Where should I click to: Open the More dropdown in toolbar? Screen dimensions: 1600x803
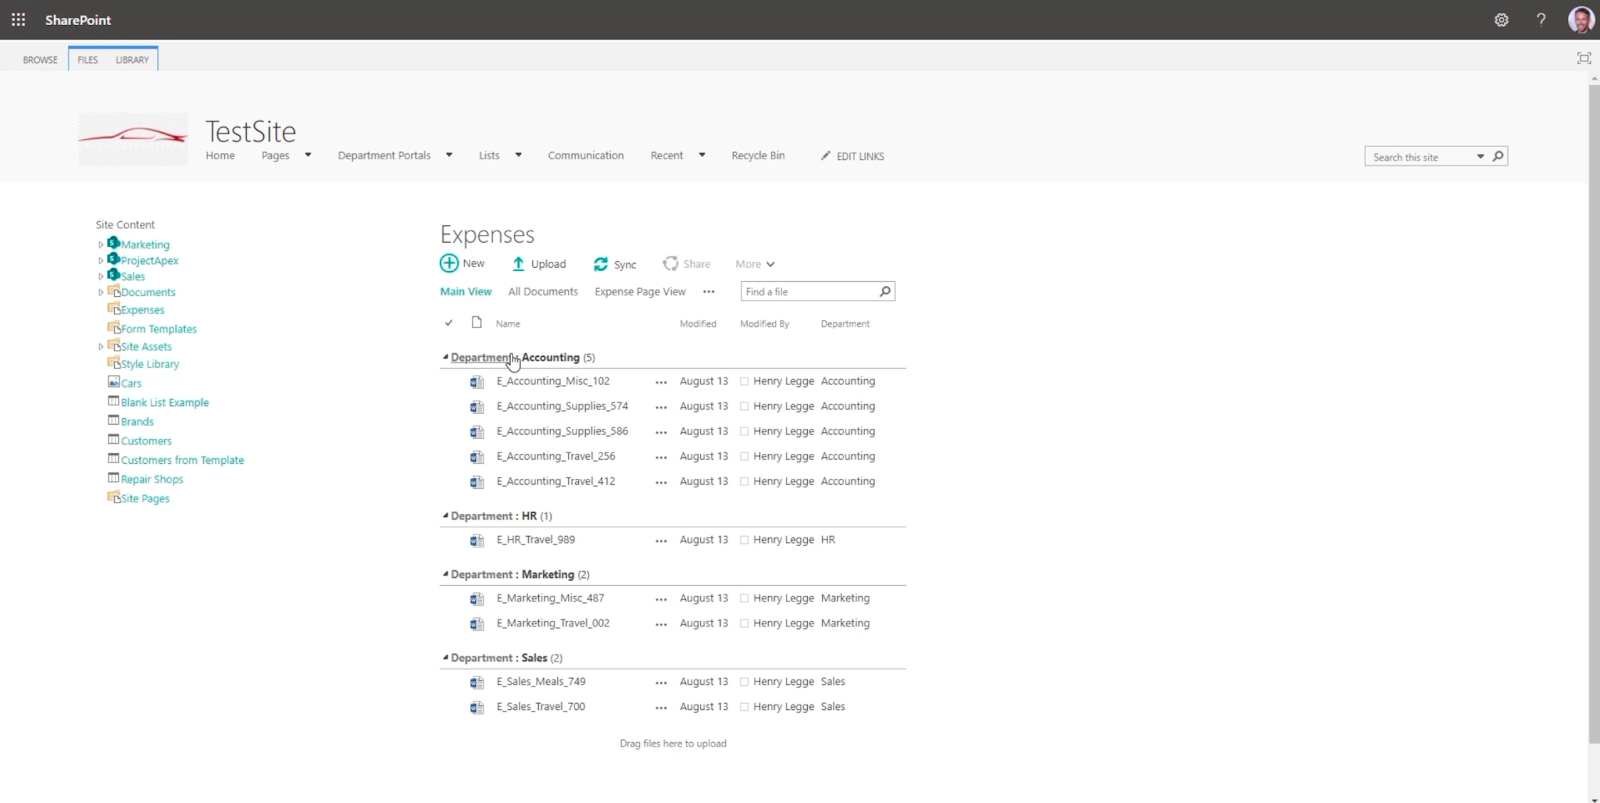coord(755,264)
